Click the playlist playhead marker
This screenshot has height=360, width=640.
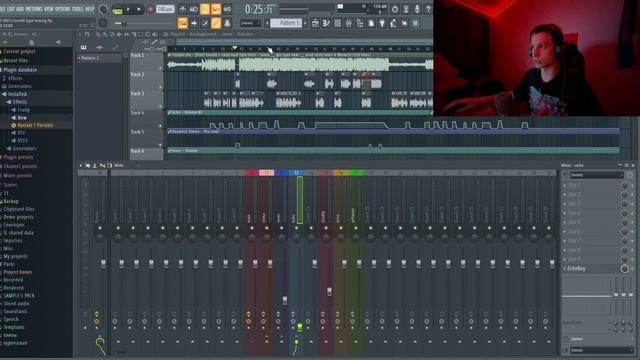tap(235, 48)
